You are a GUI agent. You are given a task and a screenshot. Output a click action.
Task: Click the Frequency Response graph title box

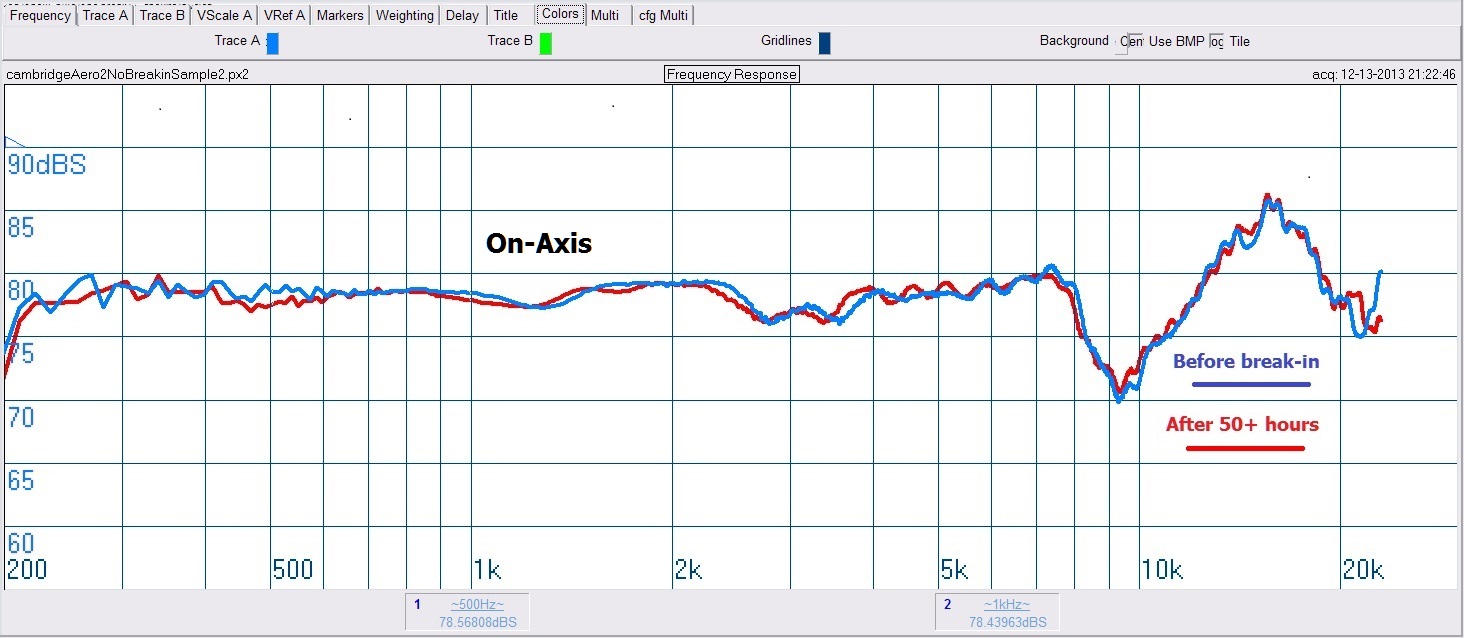tap(732, 75)
